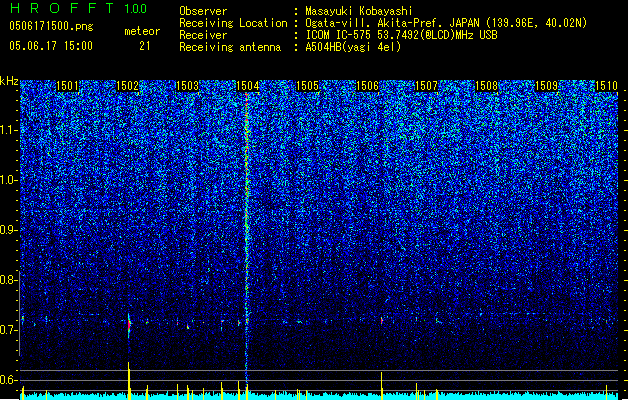Click the 1510 time marker label

click(x=606, y=86)
